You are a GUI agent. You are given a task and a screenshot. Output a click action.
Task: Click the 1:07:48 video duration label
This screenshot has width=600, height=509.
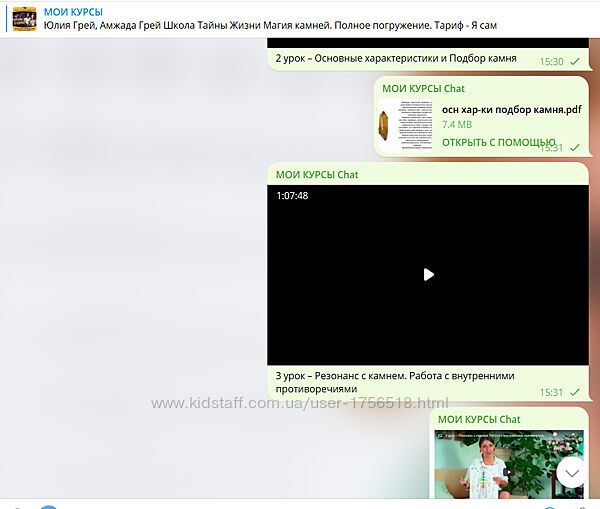(x=292, y=196)
